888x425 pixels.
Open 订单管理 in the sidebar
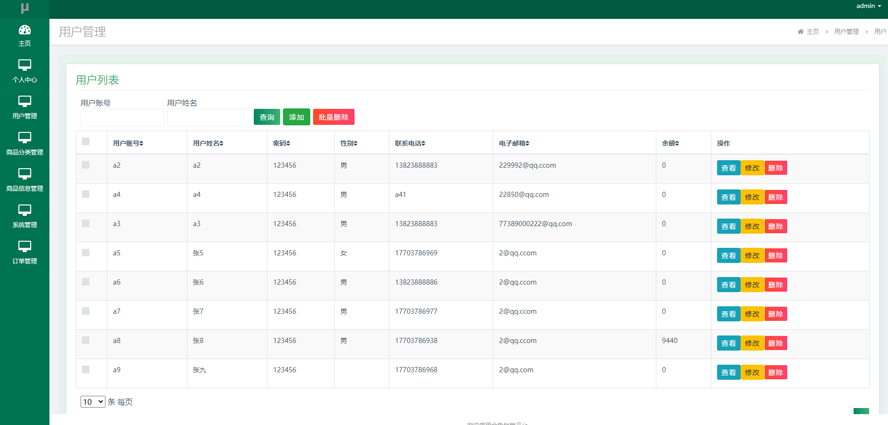click(x=24, y=252)
